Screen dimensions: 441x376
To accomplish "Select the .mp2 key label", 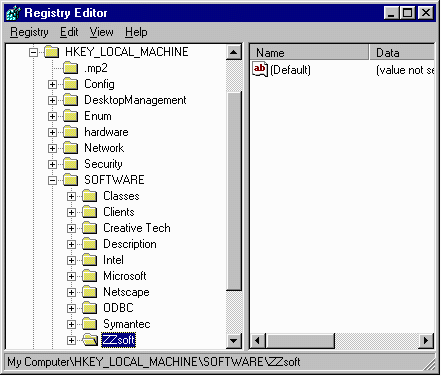I will (96, 68).
